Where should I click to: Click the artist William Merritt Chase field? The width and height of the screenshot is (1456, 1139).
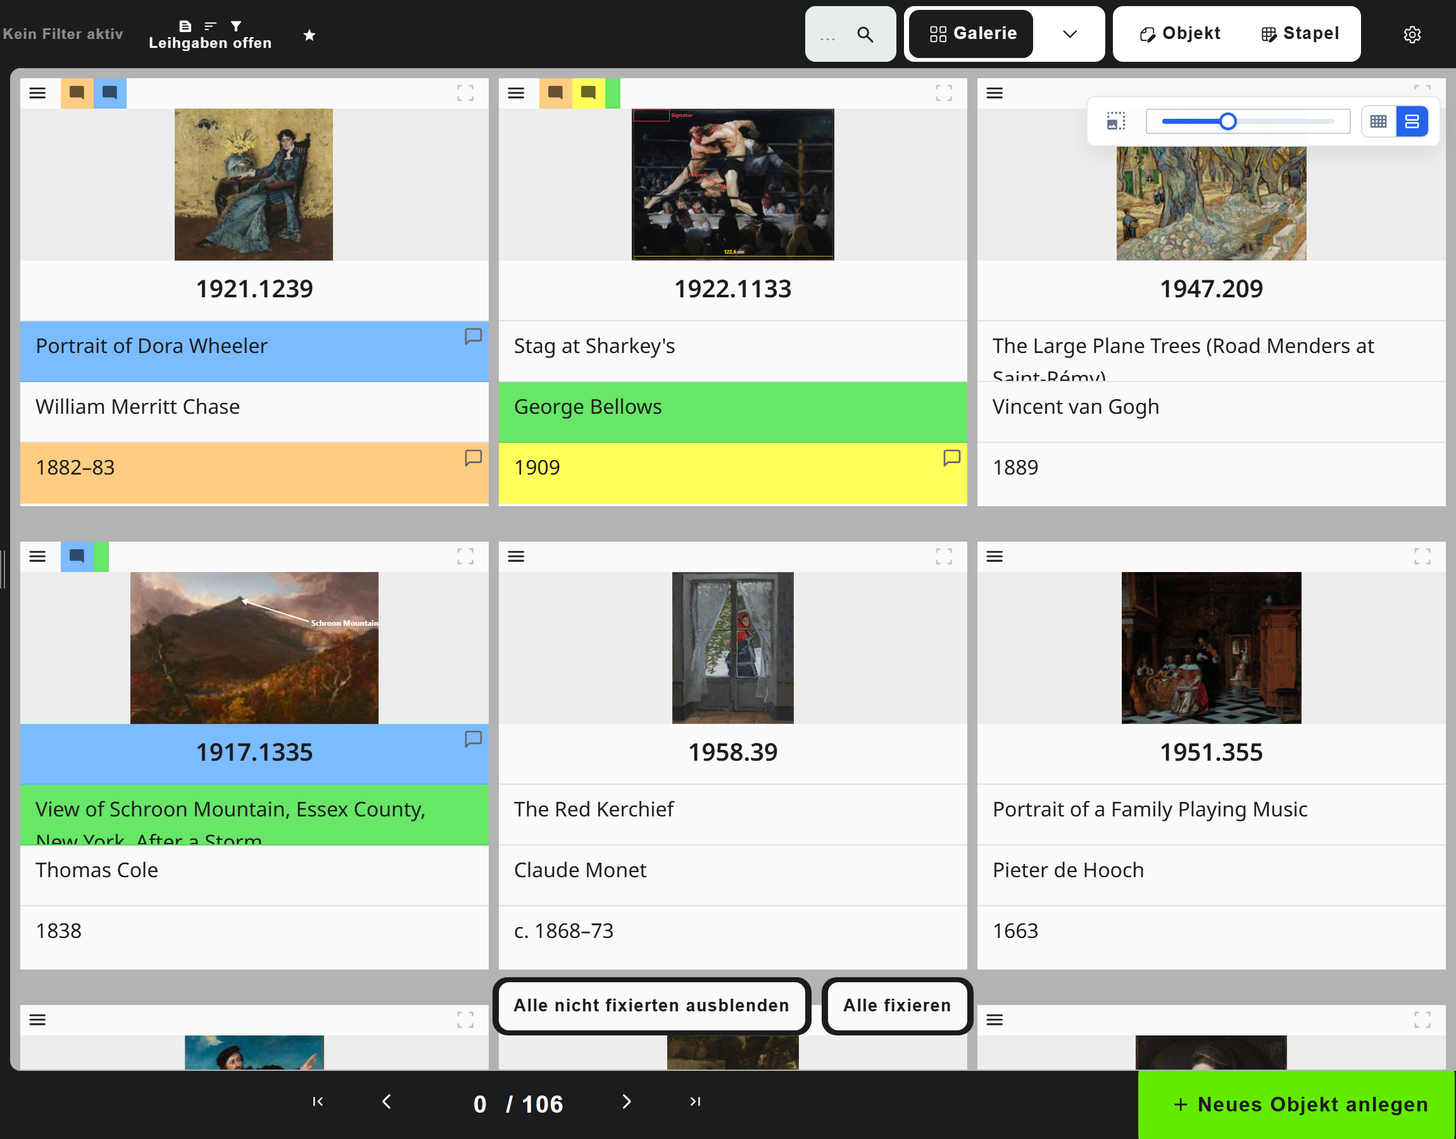click(x=254, y=412)
